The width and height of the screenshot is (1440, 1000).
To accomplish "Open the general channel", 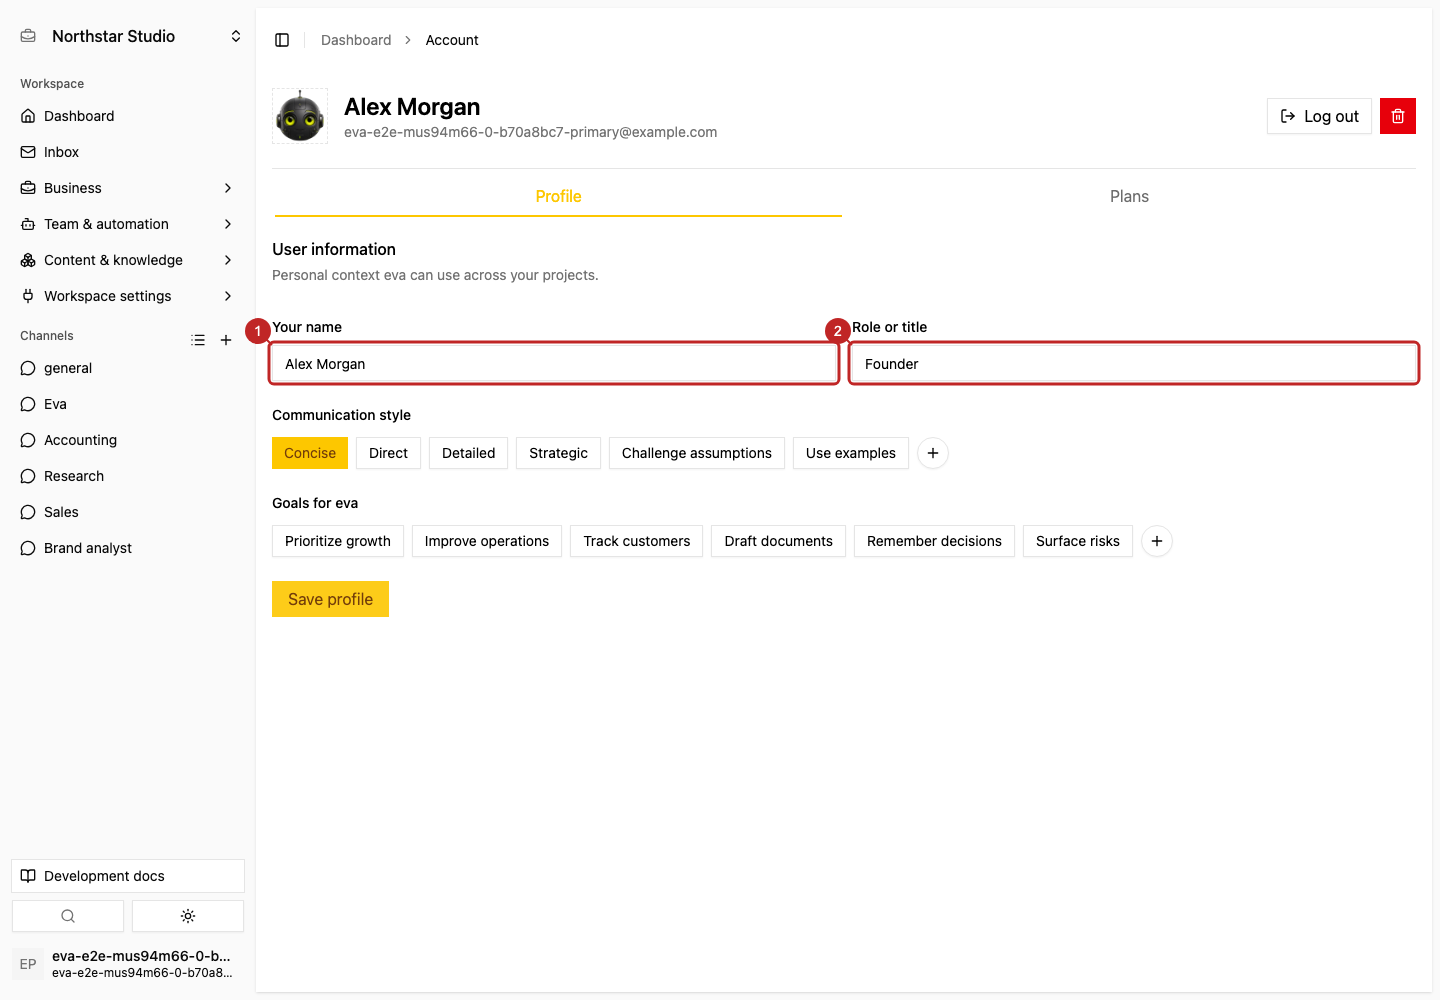I will click(128, 368).
